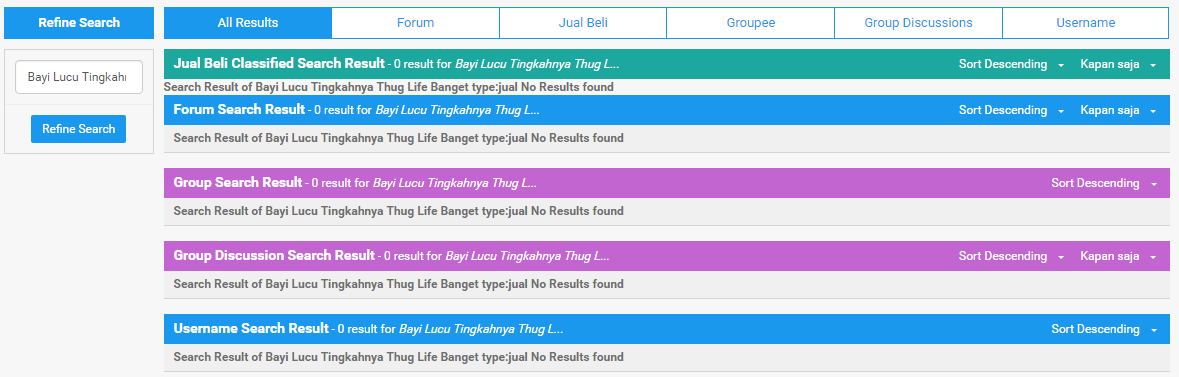1179x377 pixels.
Task: Switch to the Forum tab
Action: (x=416, y=23)
